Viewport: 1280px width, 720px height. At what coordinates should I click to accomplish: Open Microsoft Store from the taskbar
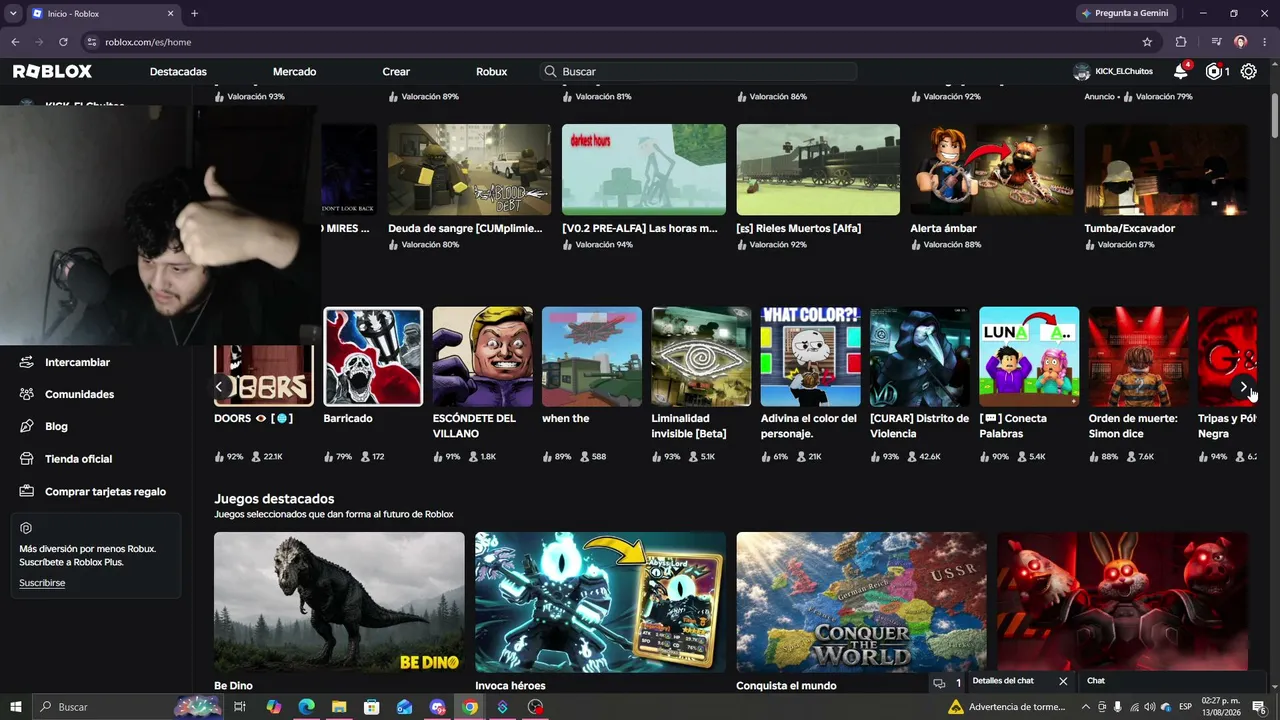coord(372,707)
